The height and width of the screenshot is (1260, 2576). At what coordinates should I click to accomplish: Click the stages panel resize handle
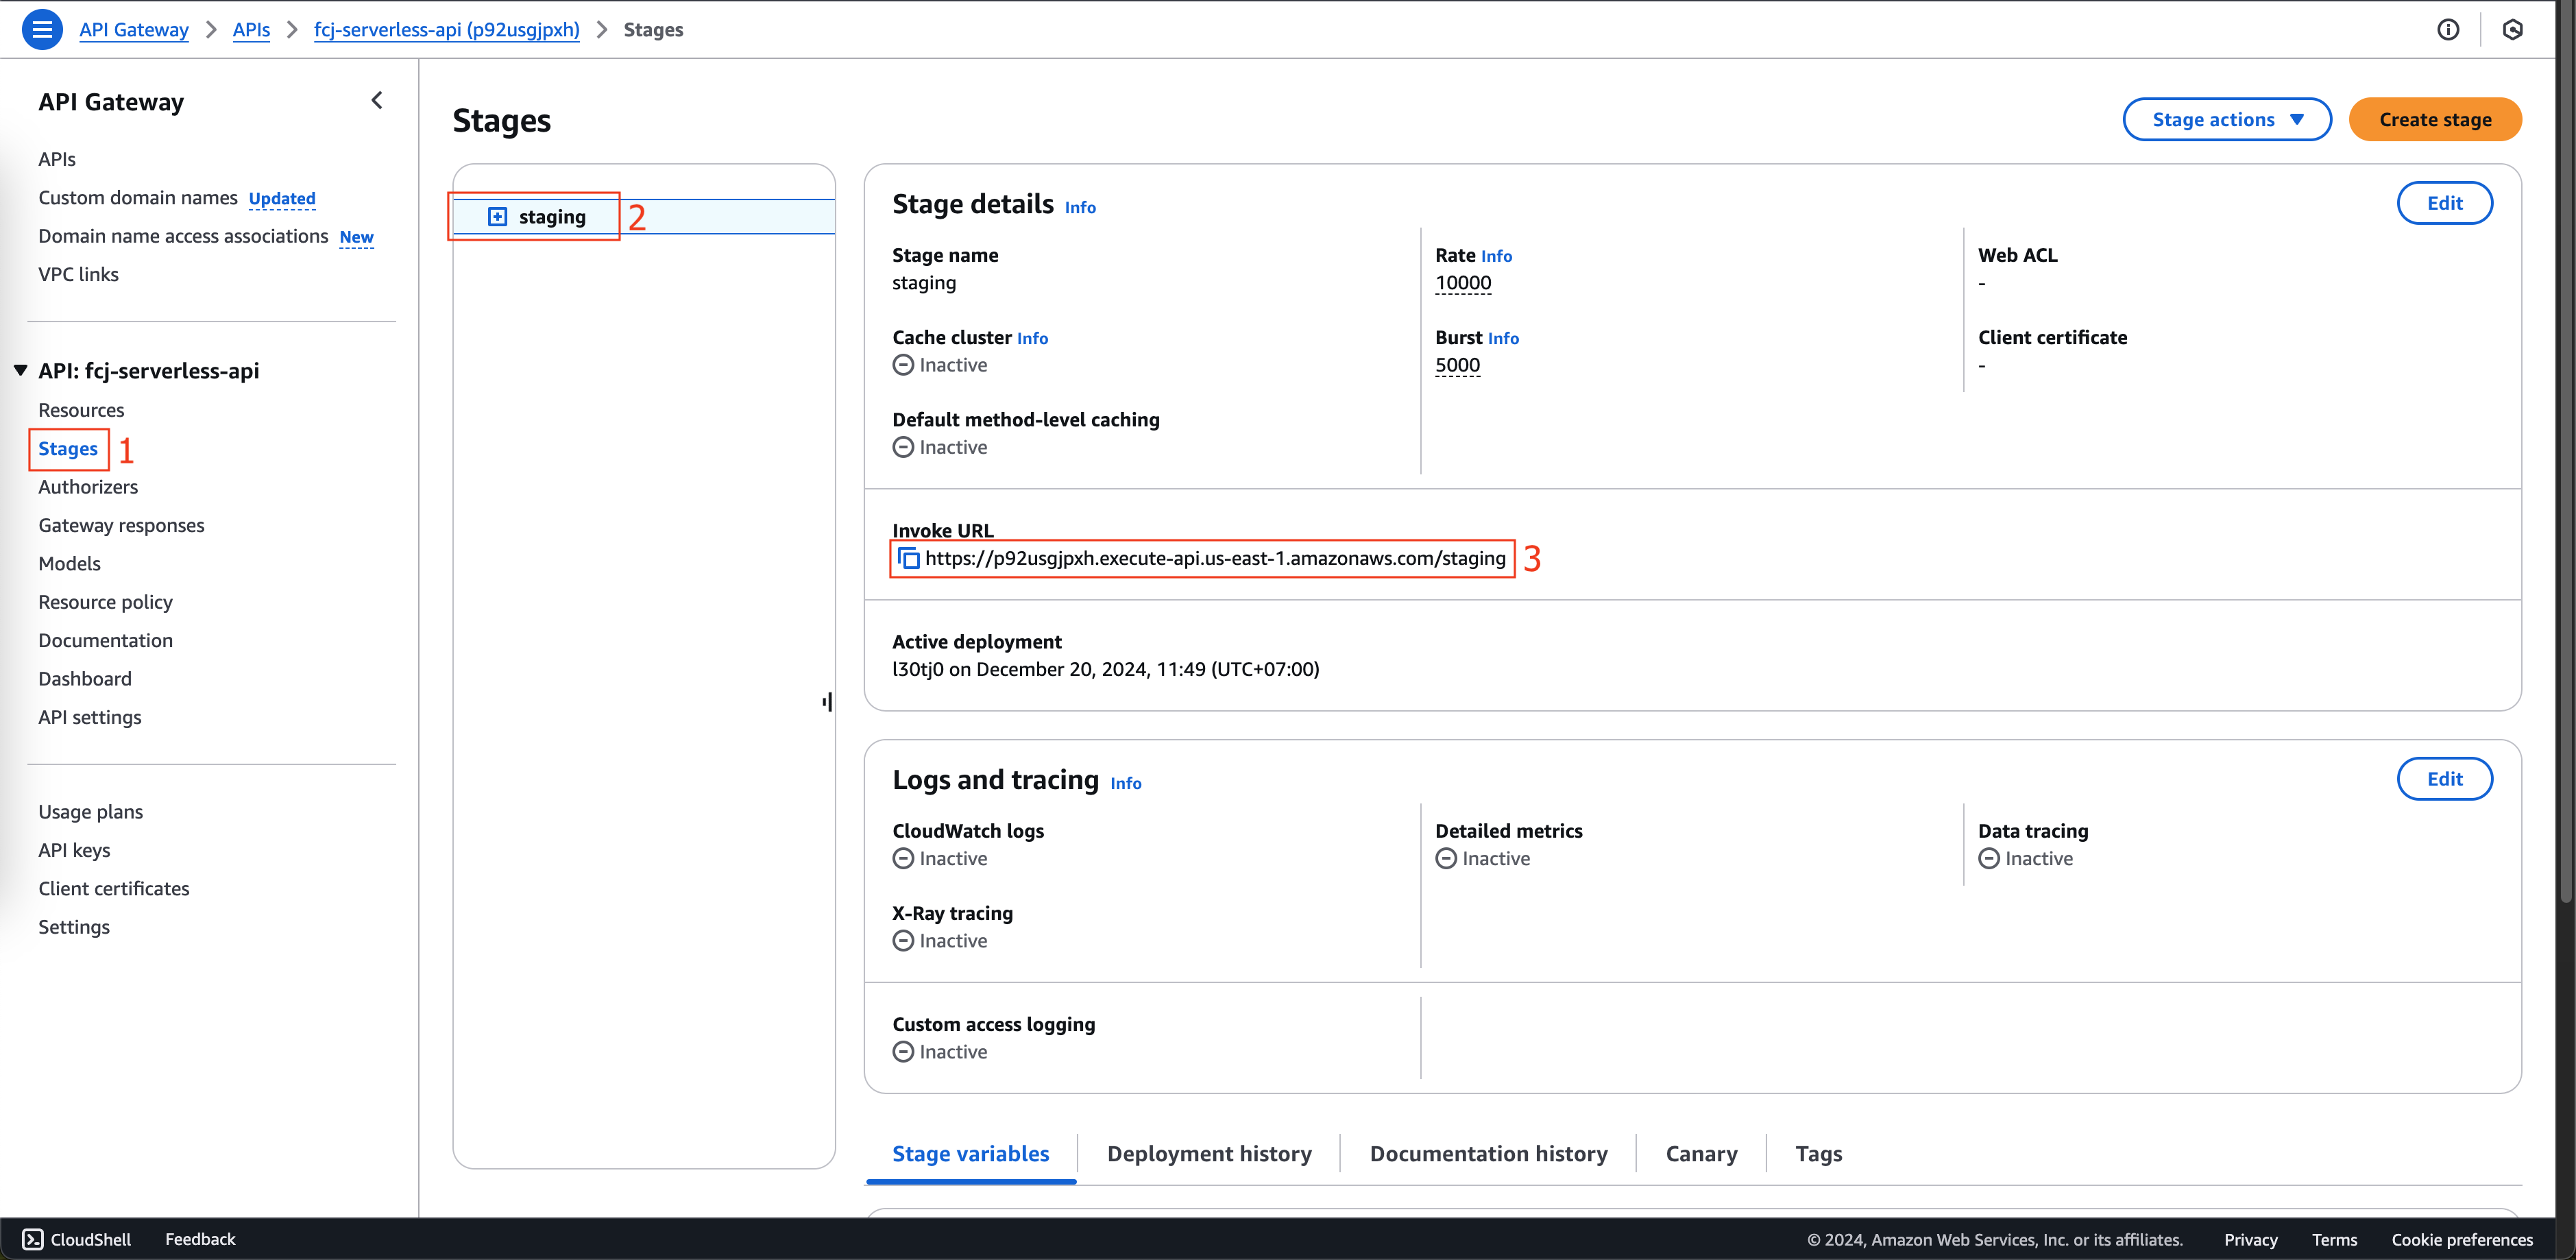[x=827, y=702]
